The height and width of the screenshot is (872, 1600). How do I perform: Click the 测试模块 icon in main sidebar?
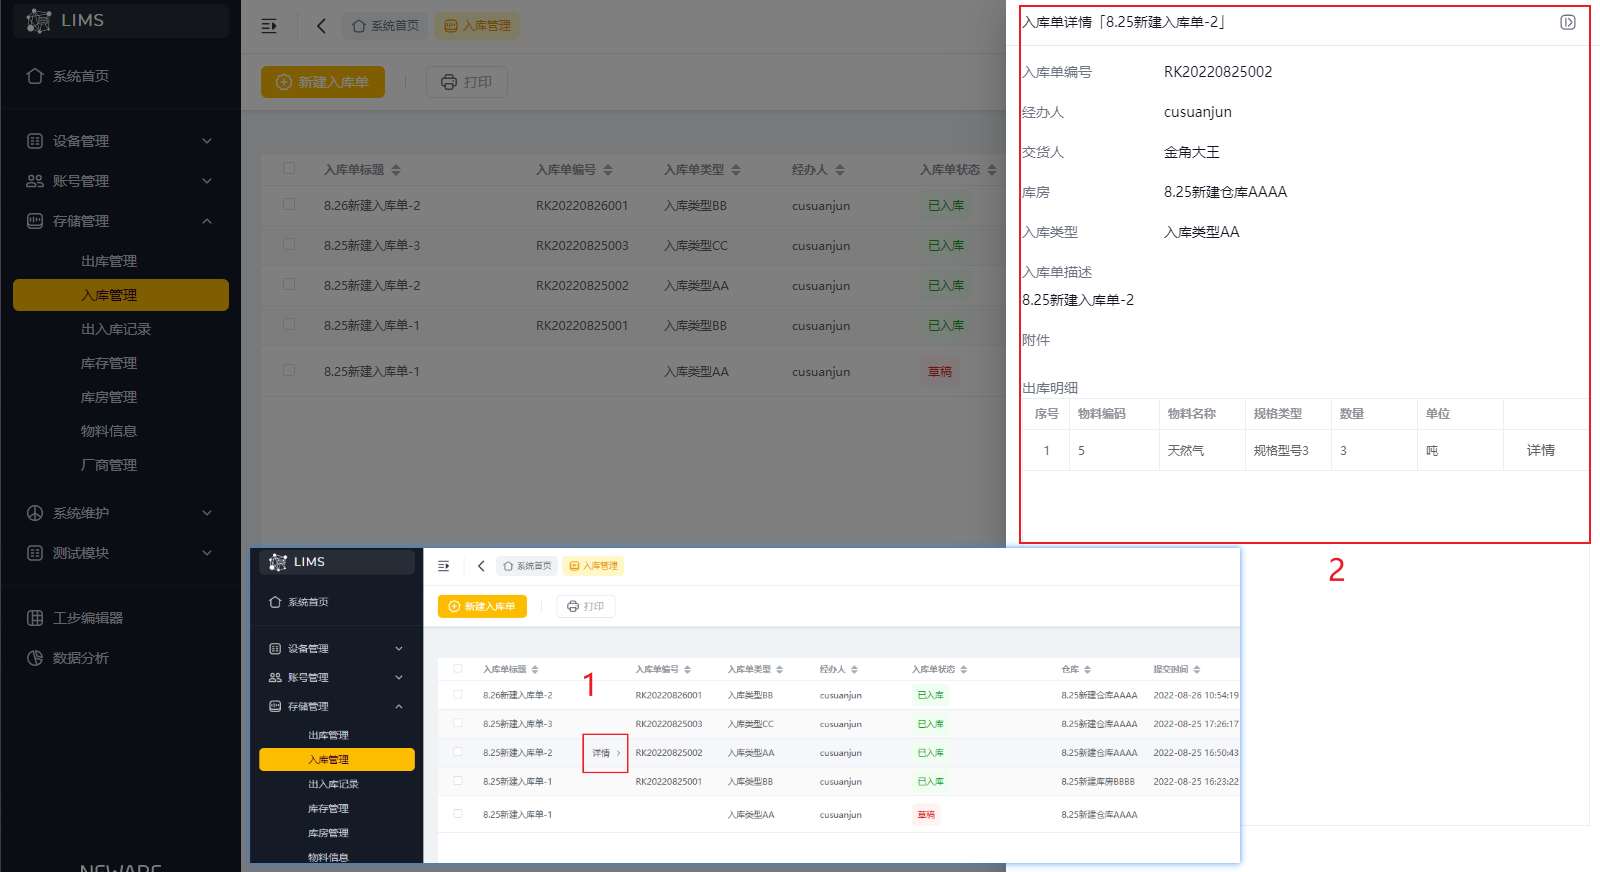pos(35,553)
